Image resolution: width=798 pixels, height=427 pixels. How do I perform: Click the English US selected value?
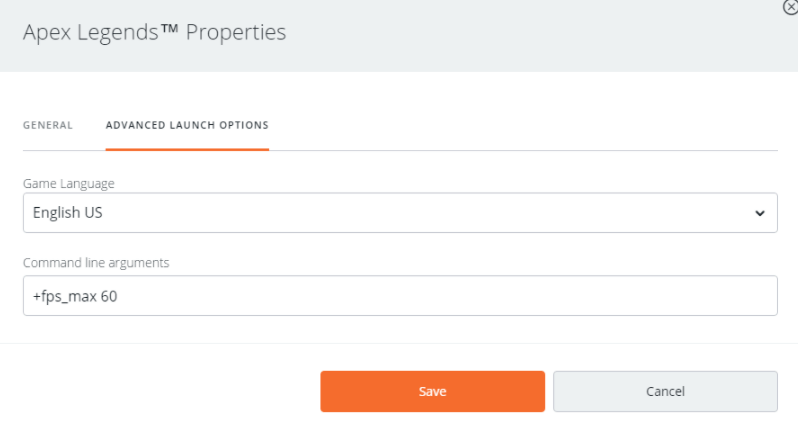[68, 213]
